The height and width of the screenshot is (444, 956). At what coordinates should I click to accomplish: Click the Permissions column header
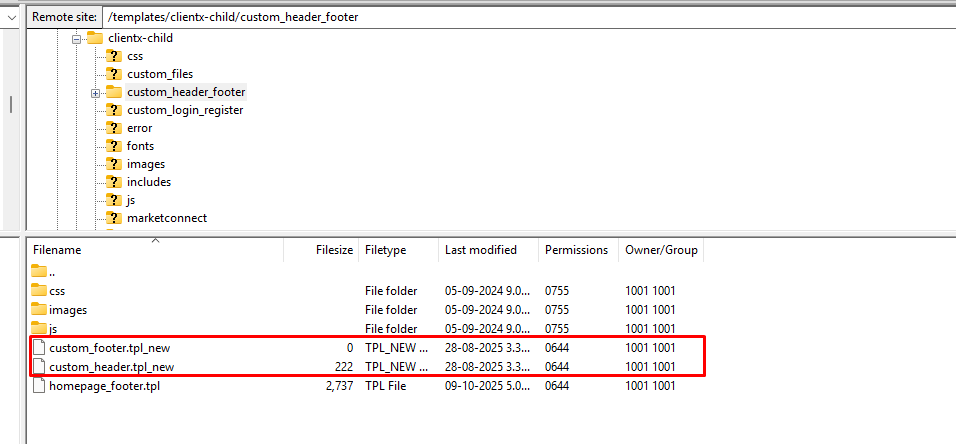coord(576,250)
